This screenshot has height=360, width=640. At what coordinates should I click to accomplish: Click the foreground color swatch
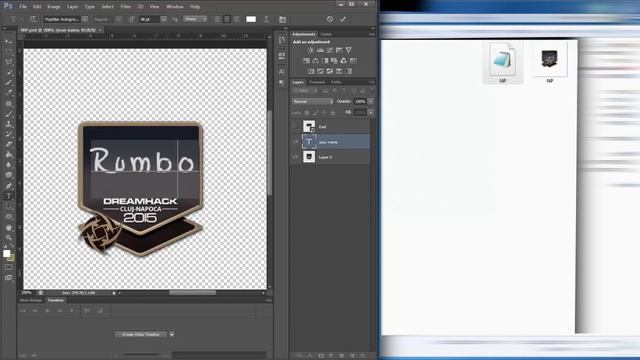[7, 253]
